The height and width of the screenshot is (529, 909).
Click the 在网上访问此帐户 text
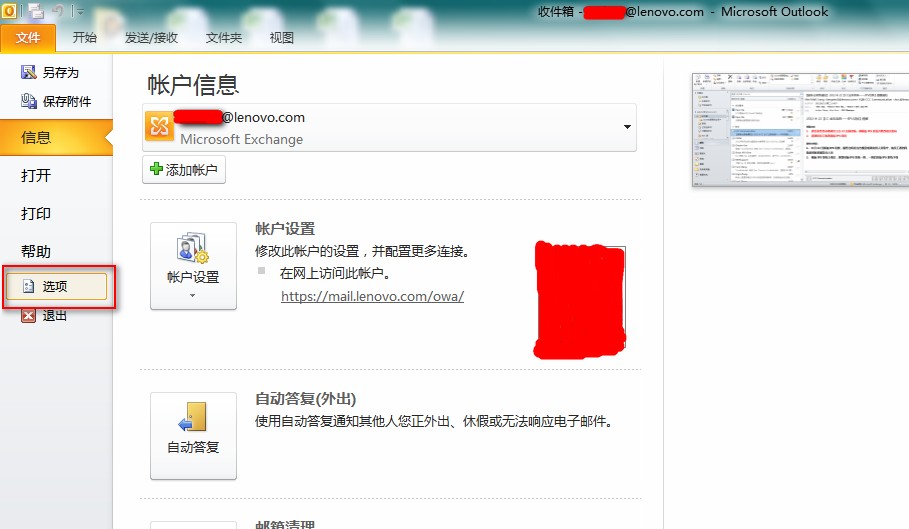(335, 273)
